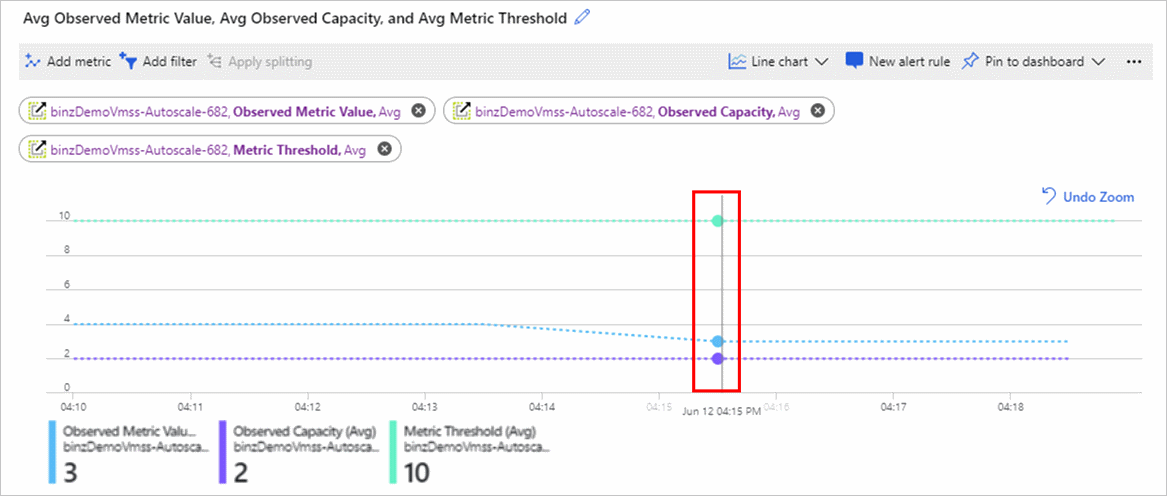
Task: Click the purple Observed Capacity legend swatch
Action: pos(223,452)
